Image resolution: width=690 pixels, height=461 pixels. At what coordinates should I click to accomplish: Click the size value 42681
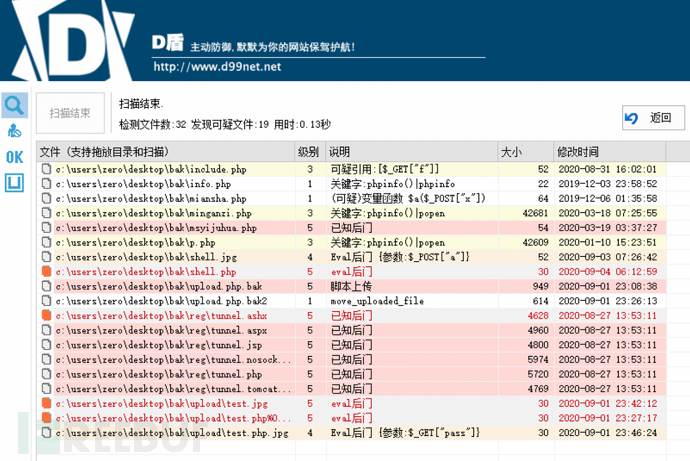535,213
